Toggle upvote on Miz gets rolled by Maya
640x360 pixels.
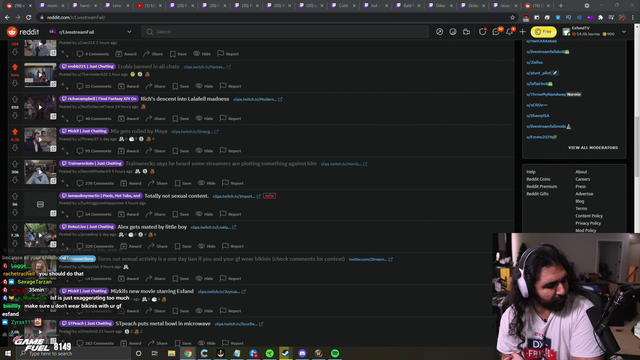pos(15,131)
